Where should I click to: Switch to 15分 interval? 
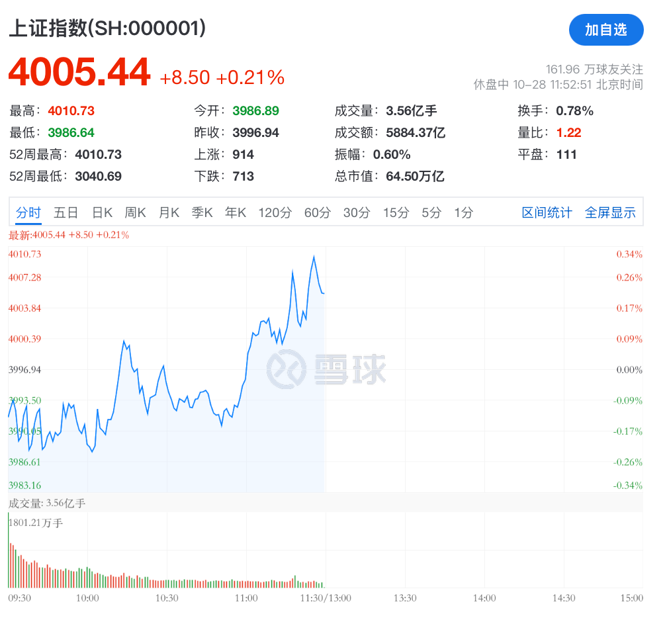coord(396,212)
